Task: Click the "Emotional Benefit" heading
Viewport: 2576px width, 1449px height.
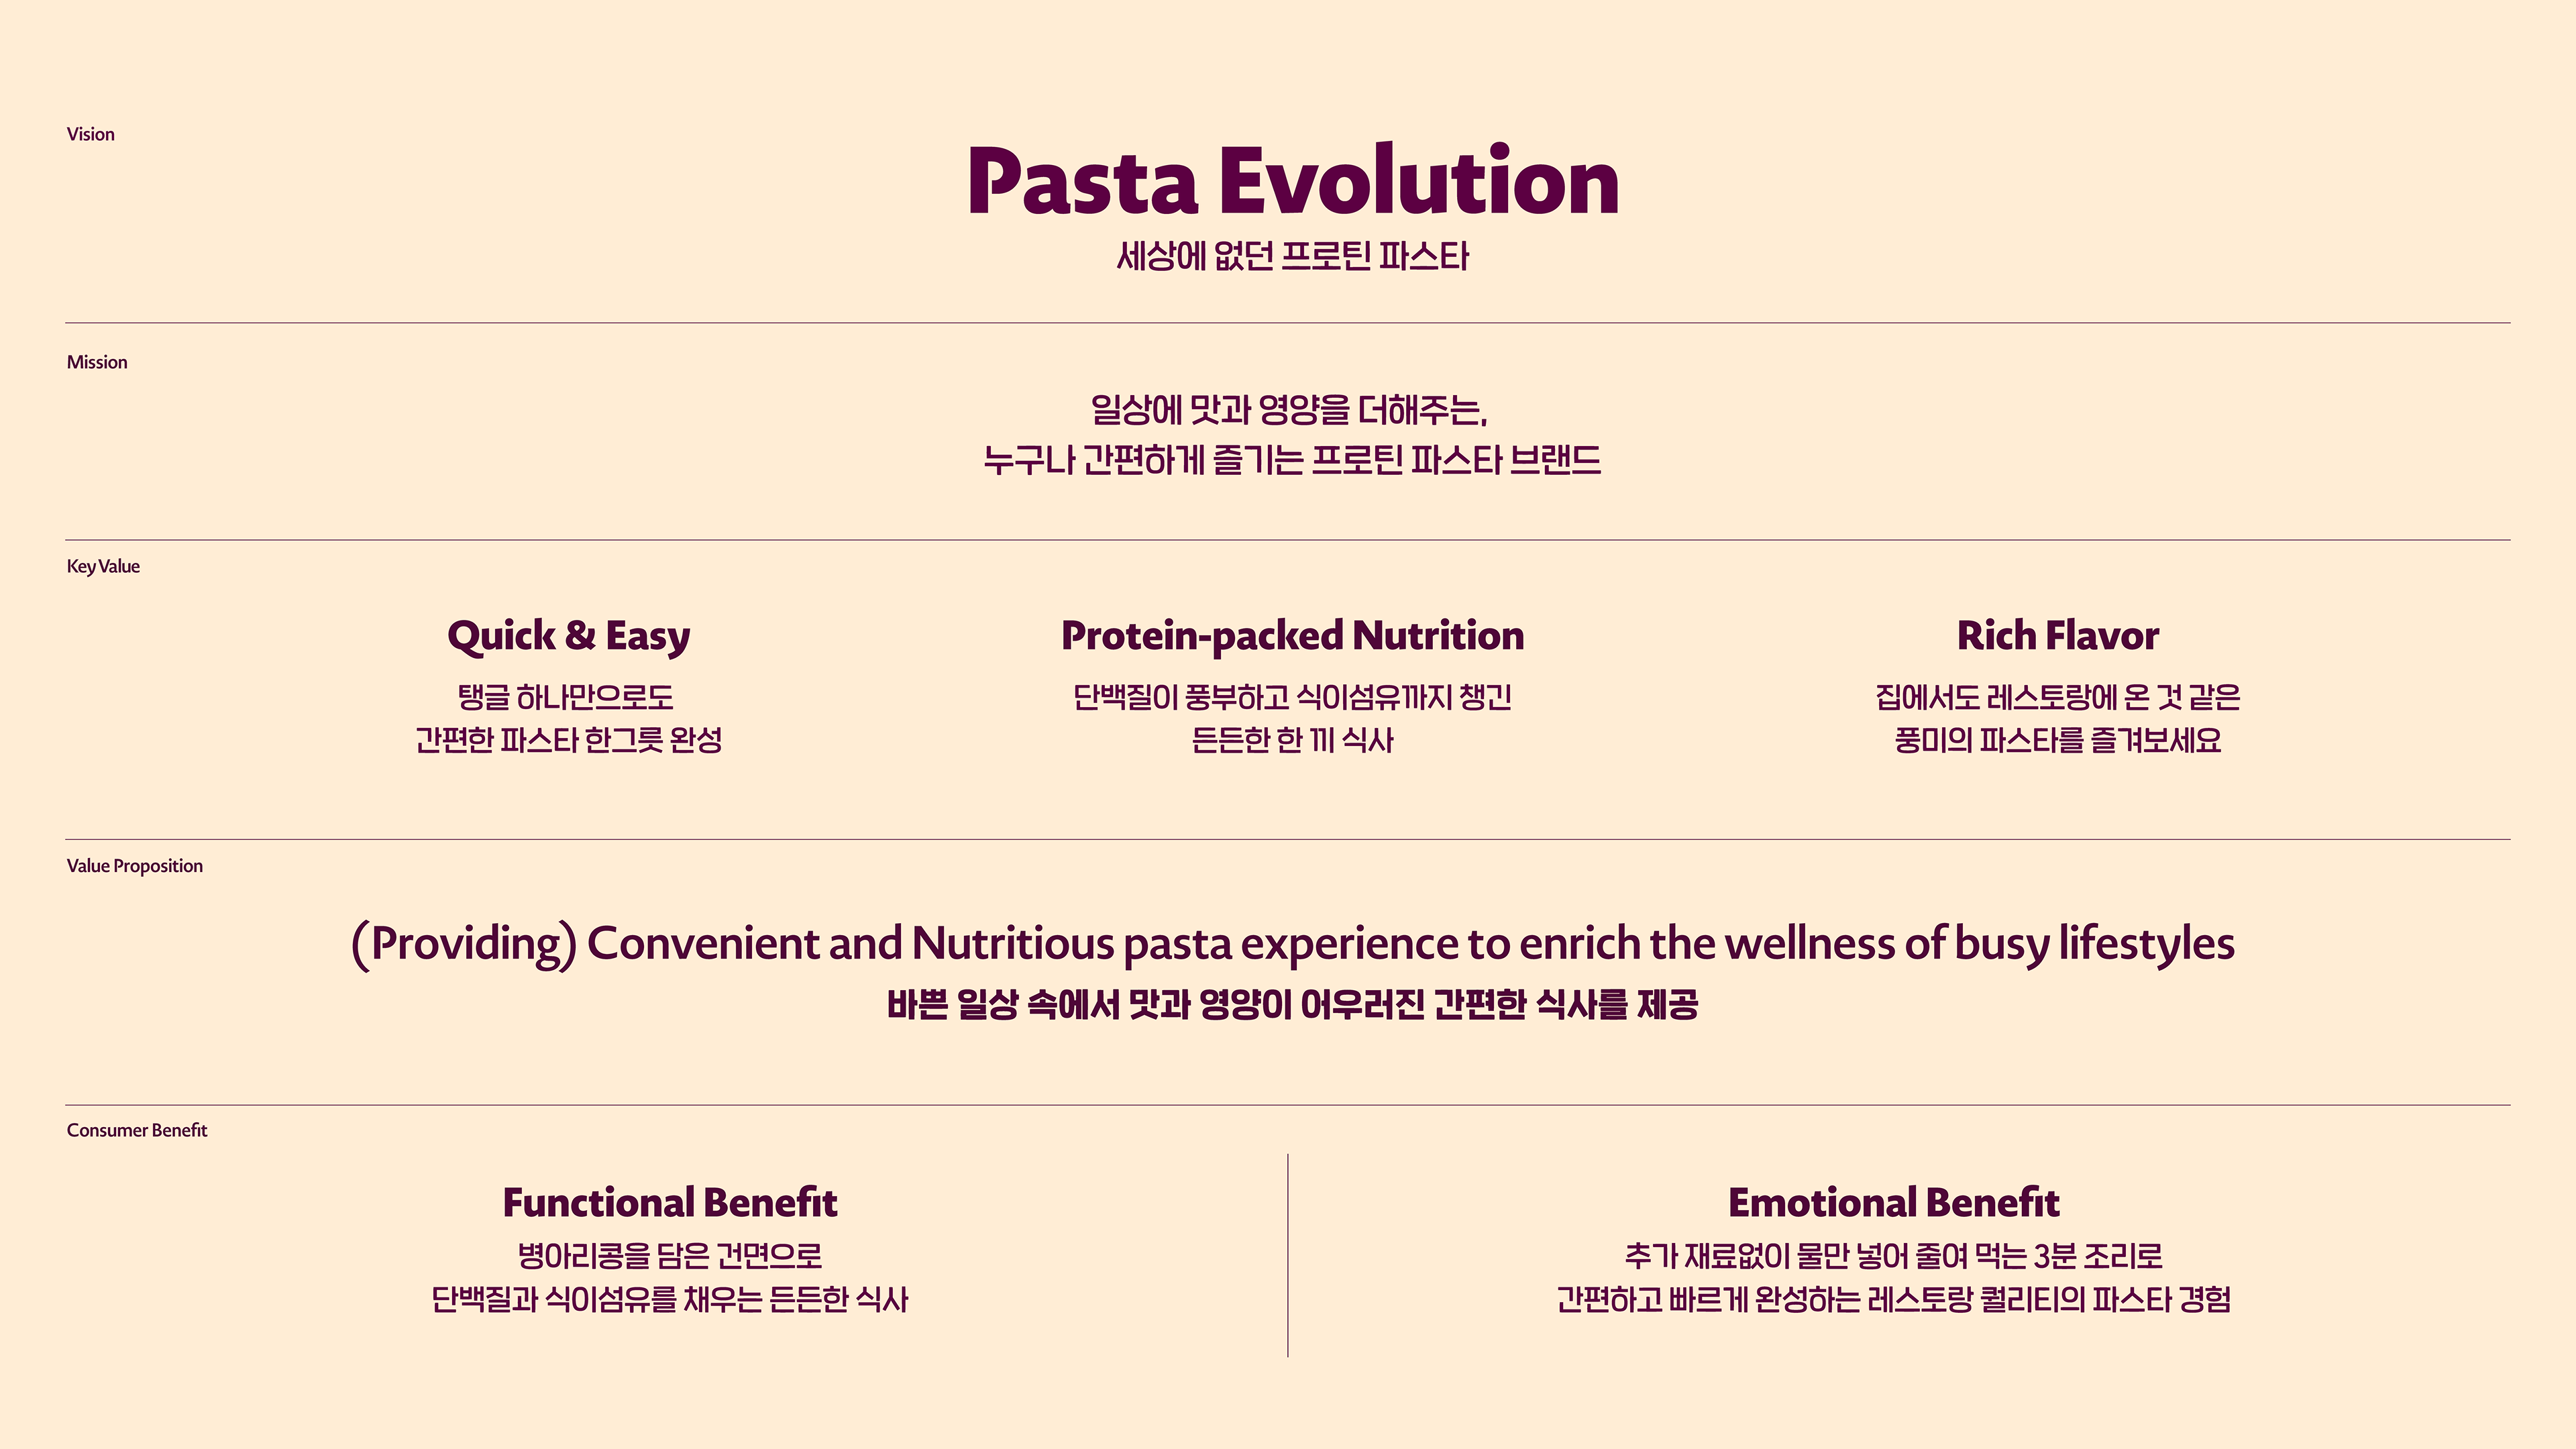Action: pyautogui.click(x=1893, y=1203)
